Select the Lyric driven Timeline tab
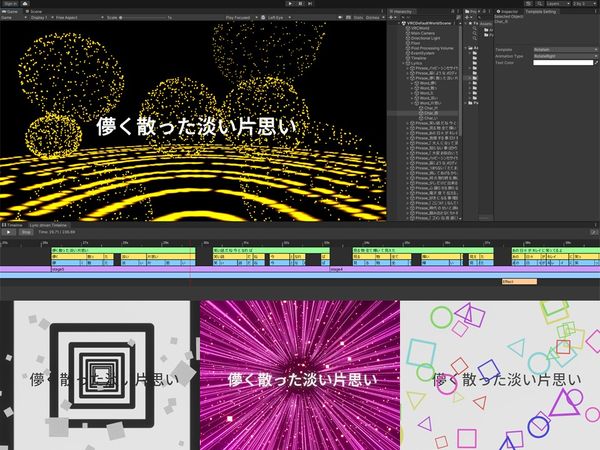The width and height of the screenshot is (600, 450). coord(48,225)
